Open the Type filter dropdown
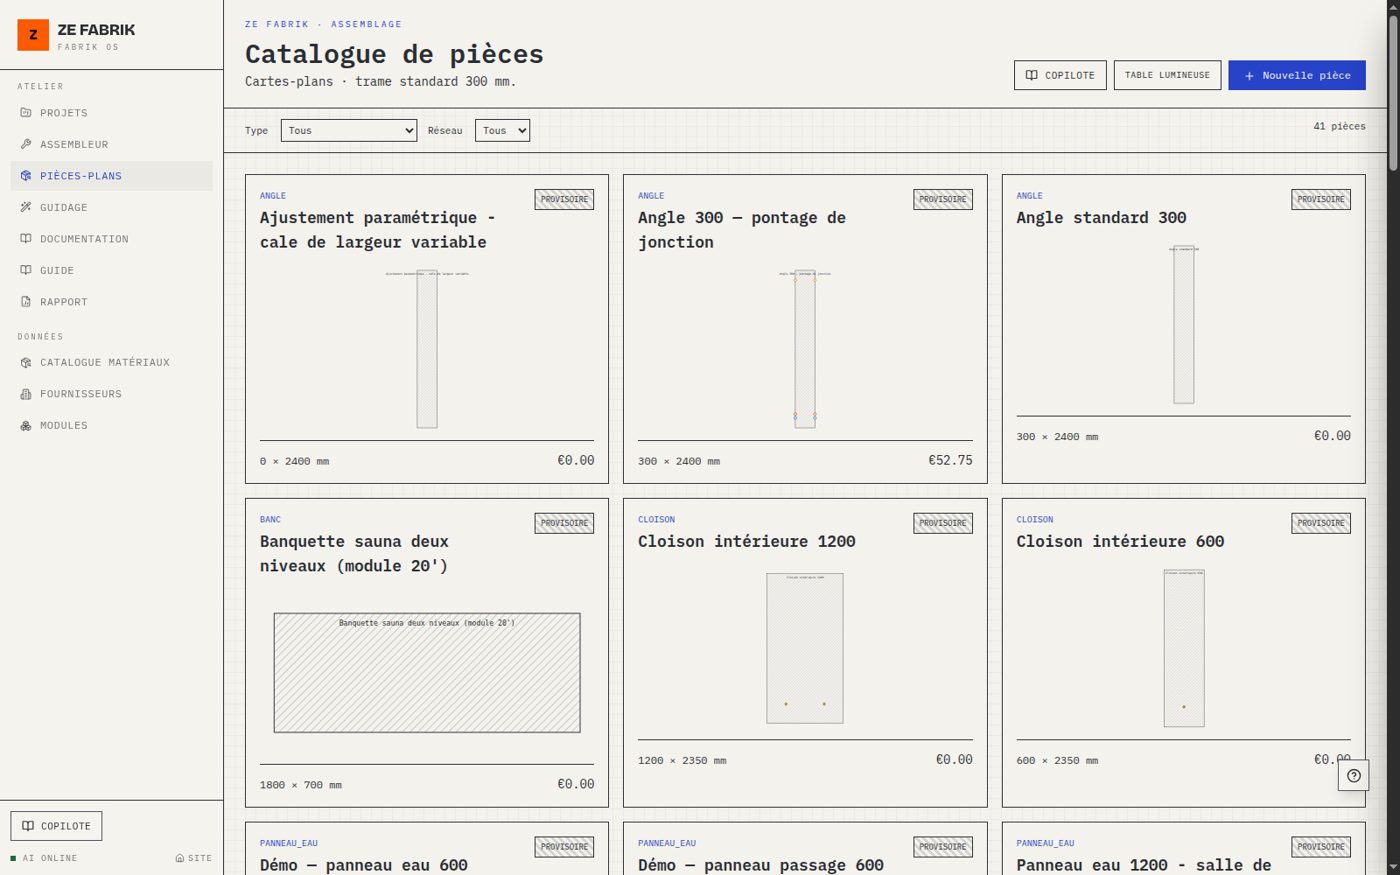 (x=349, y=130)
